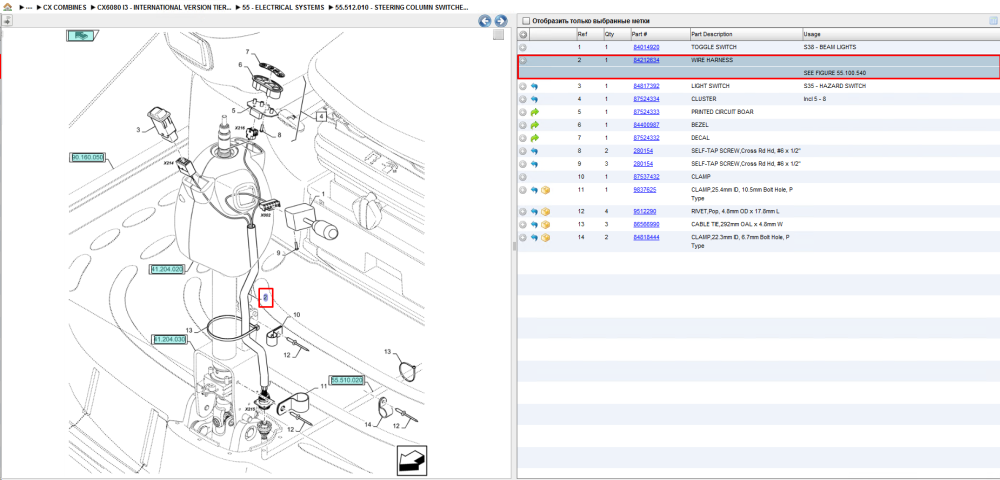Open part number 84014920 link
The height and width of the screenshot is (480, 1000).
pyautogui.click(x=646, y=47)
